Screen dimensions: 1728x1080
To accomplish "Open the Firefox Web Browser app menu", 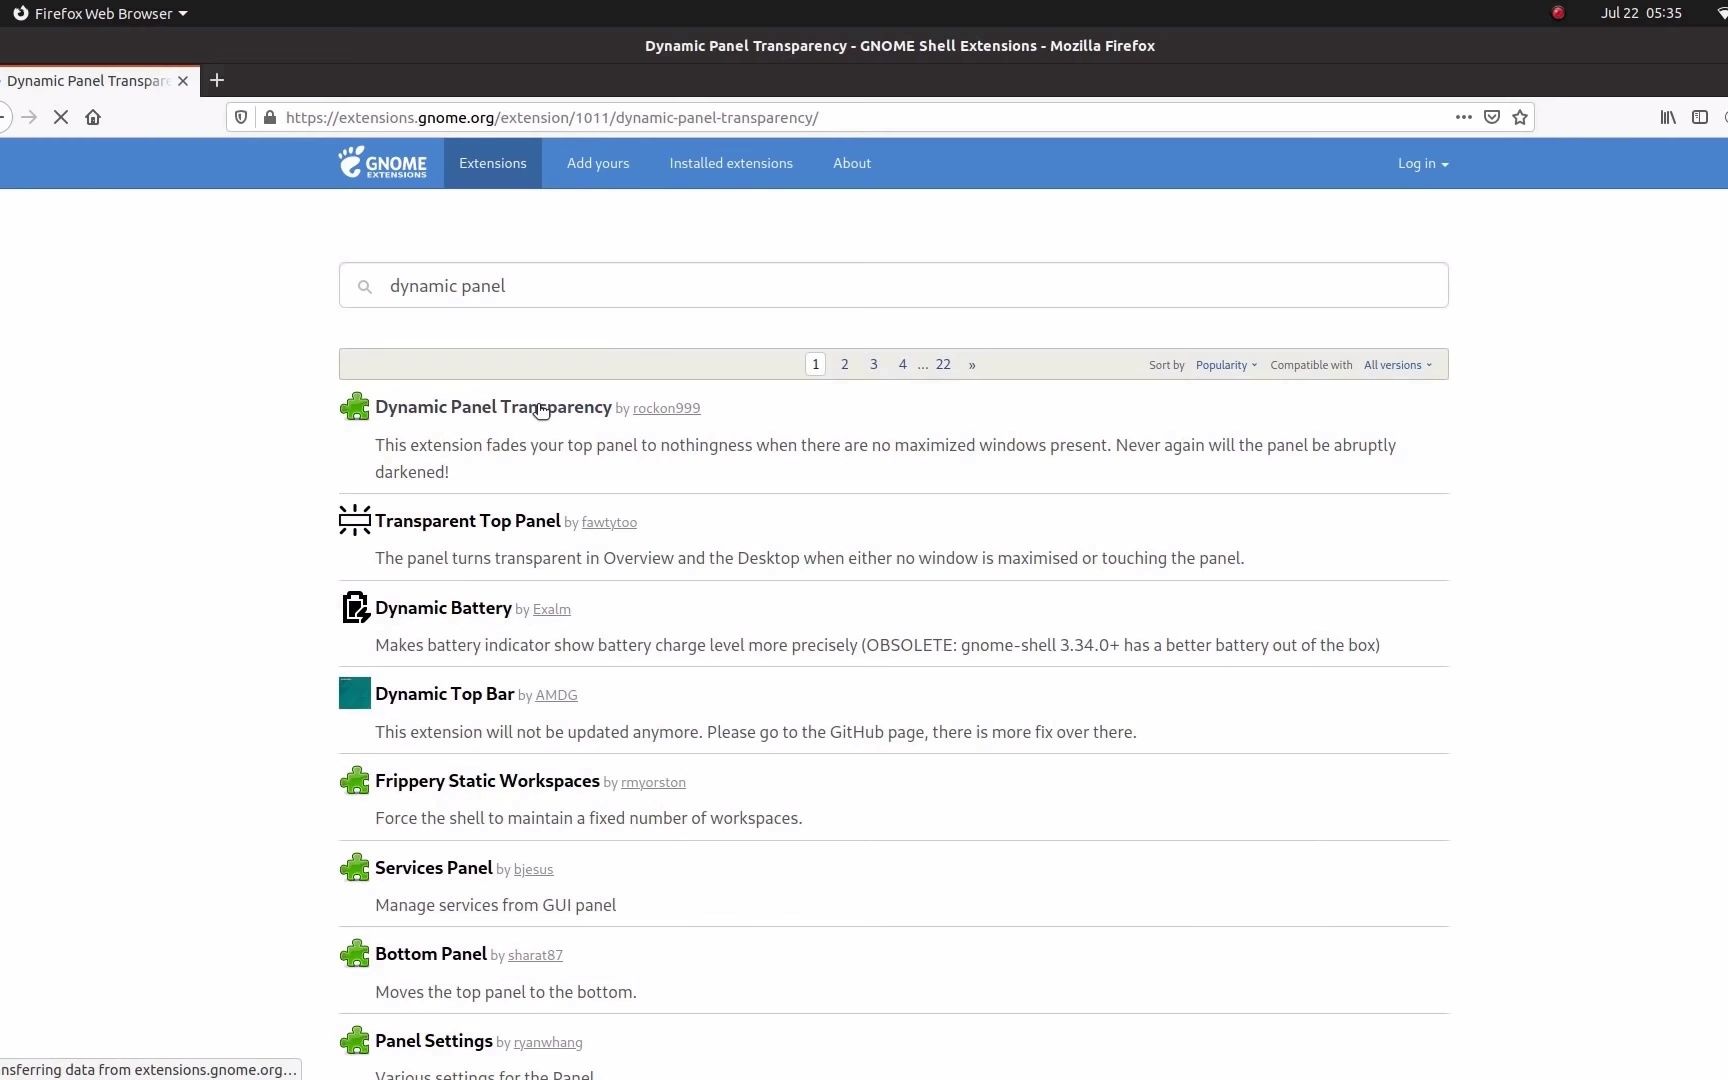I will tap(100, 13).
